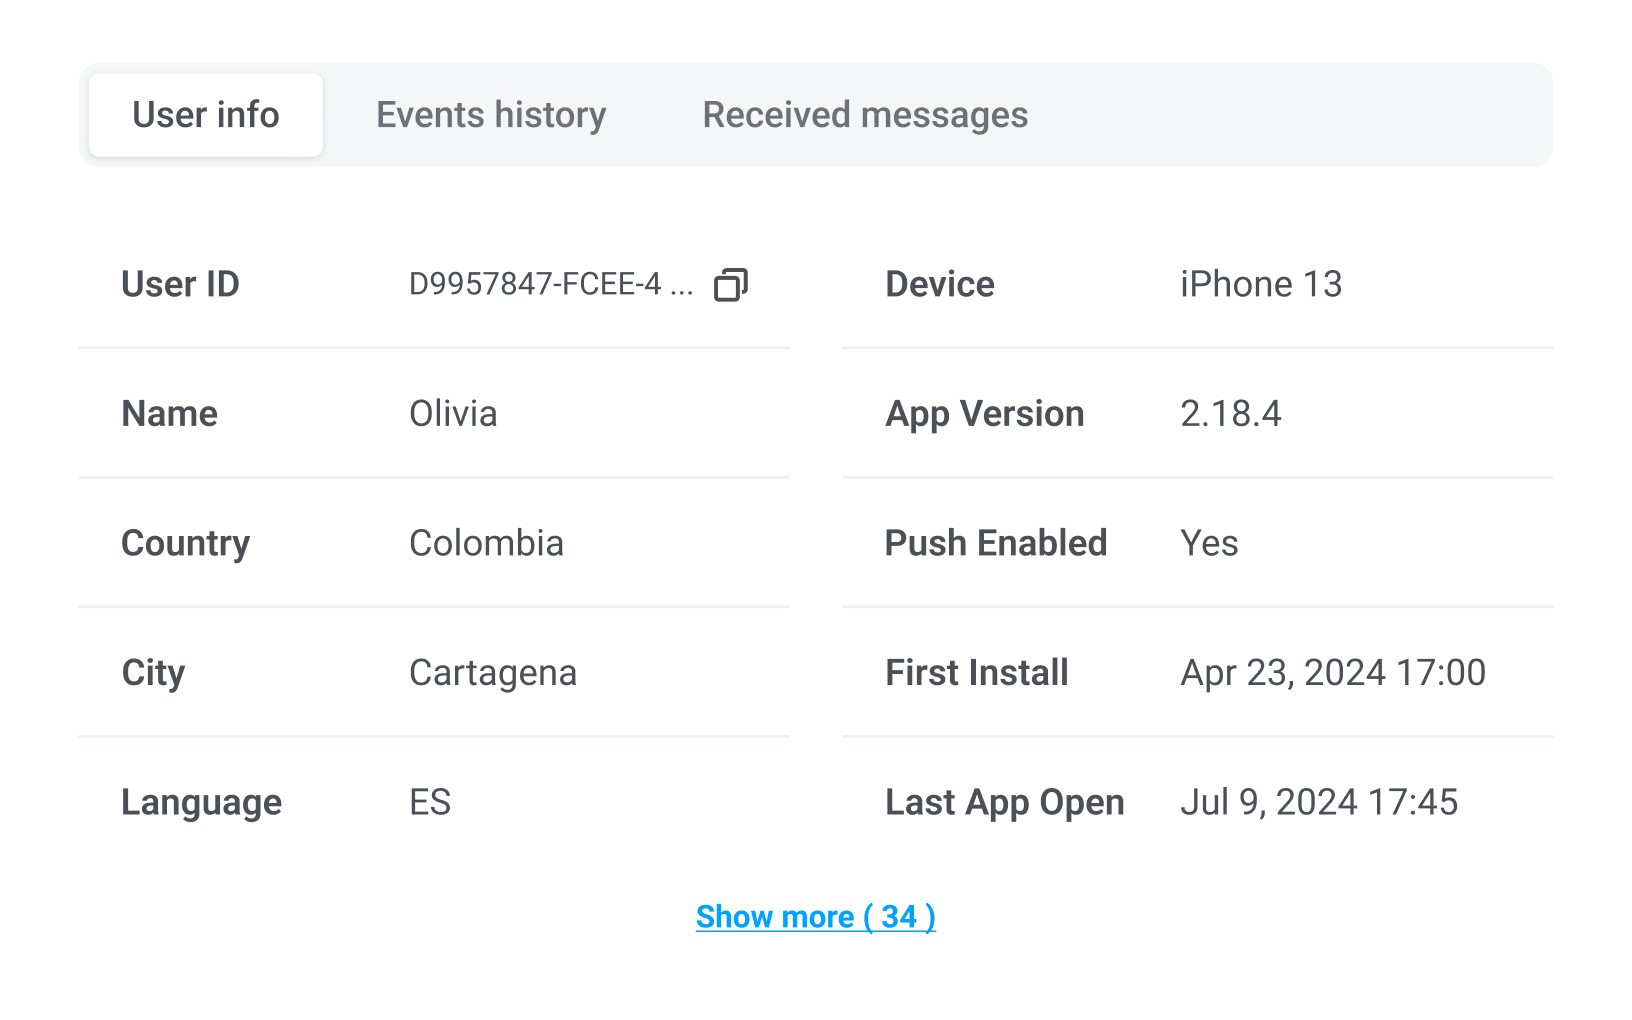Switch to the Events history tab

pos(491,115)
